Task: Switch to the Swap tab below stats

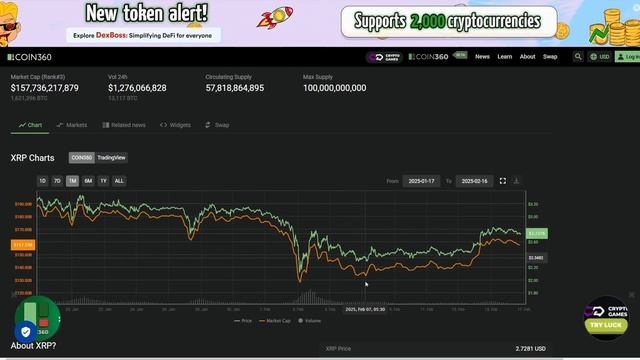Action: tap(217, 125)
